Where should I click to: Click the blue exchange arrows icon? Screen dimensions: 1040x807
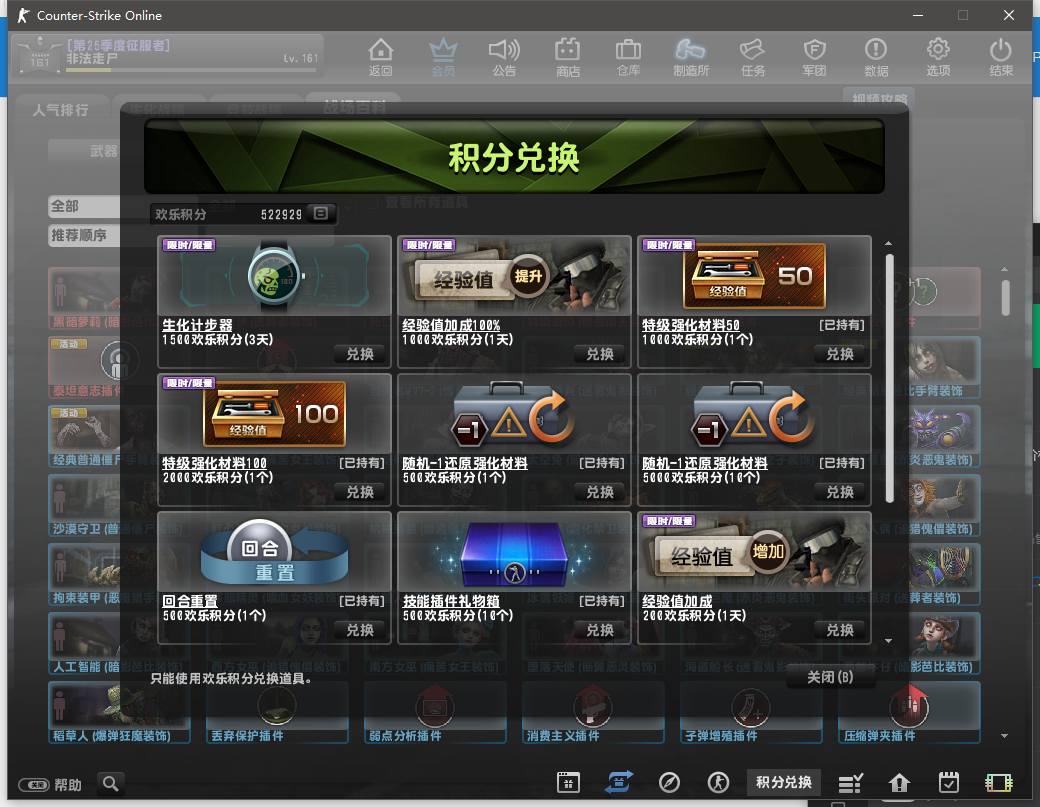click(x=618, y=782)
